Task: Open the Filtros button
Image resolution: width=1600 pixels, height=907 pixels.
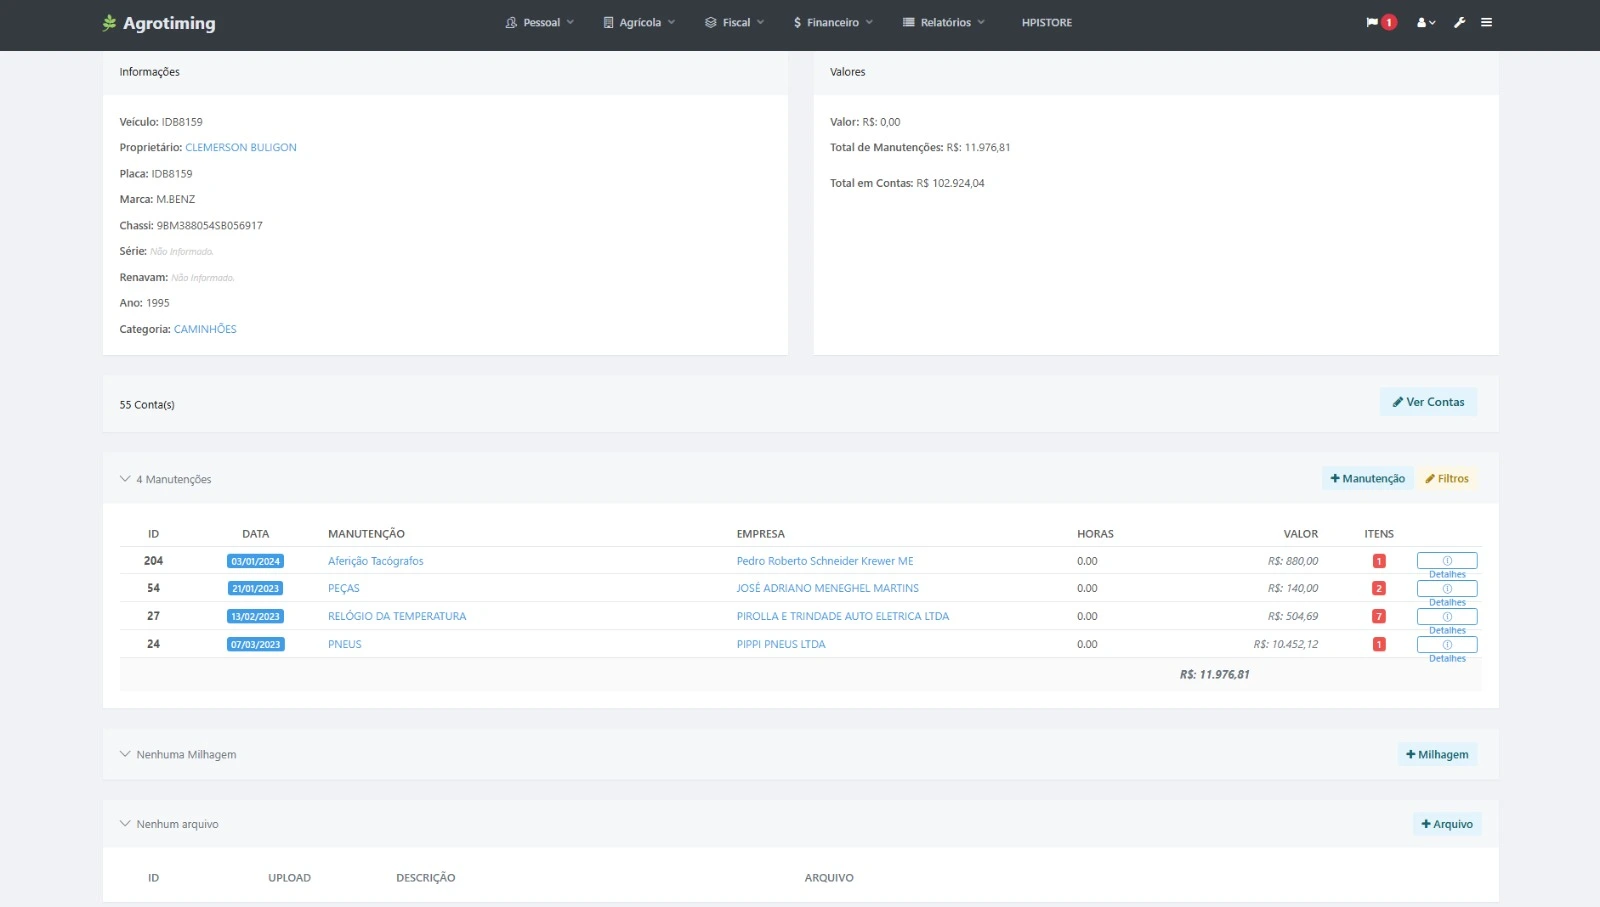Action: click(1446, 479)
